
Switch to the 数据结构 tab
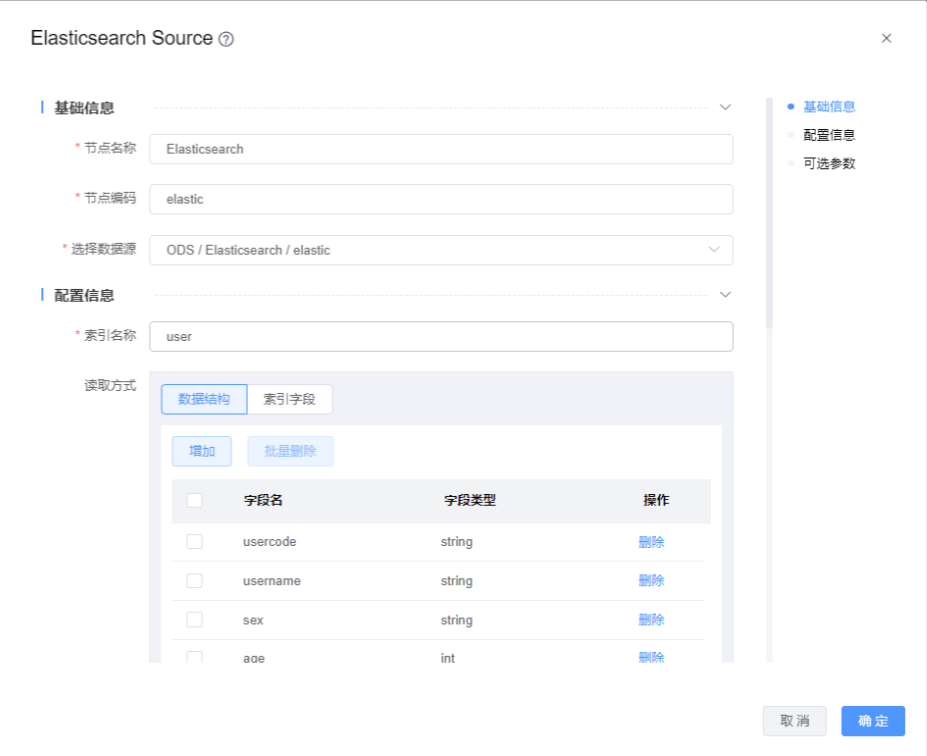tap(204, 399)
